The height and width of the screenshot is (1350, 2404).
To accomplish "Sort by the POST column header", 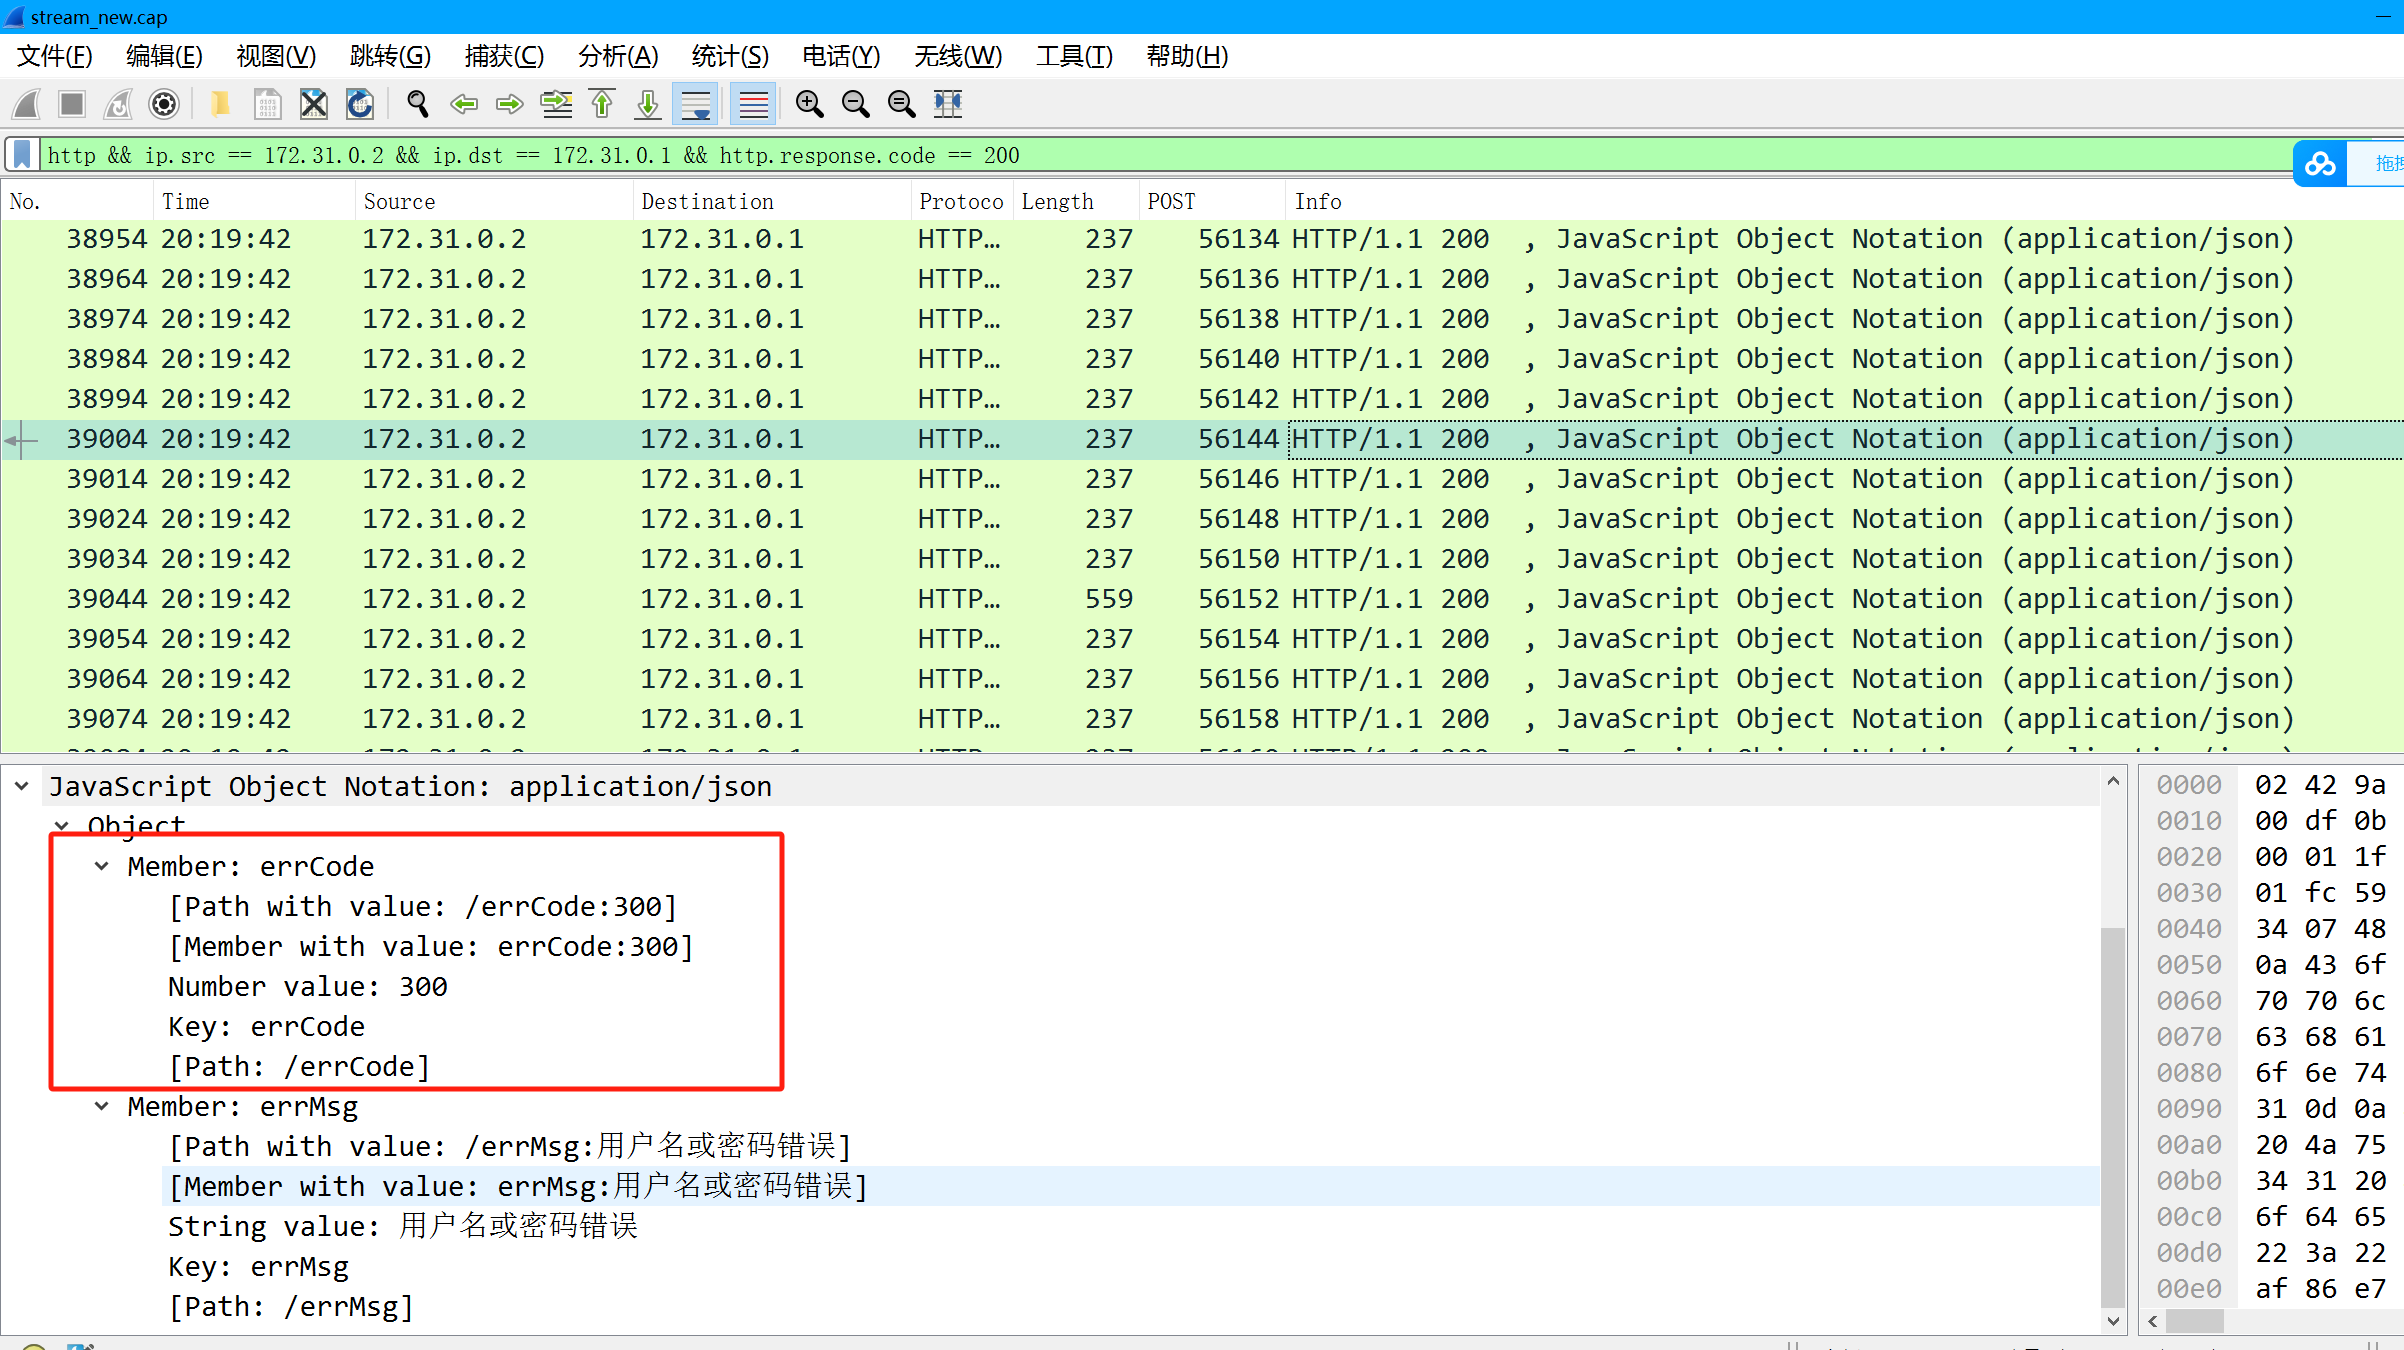I will tap(1212, 202).
